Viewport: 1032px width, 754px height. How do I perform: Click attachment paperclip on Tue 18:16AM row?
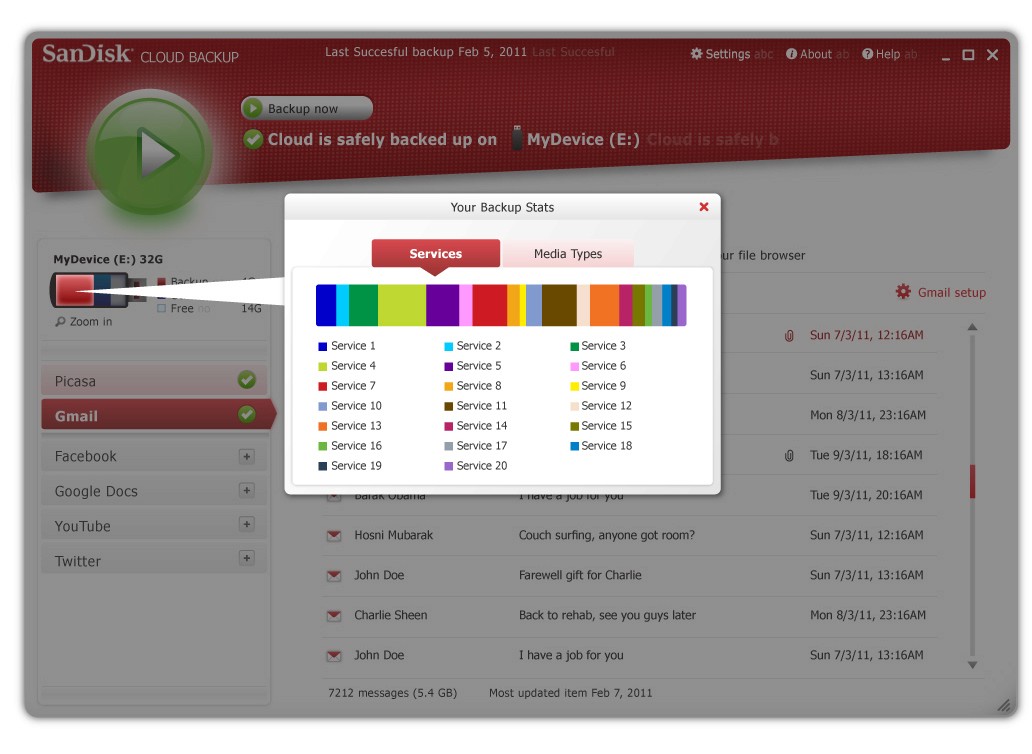click(x=788, y=455)
